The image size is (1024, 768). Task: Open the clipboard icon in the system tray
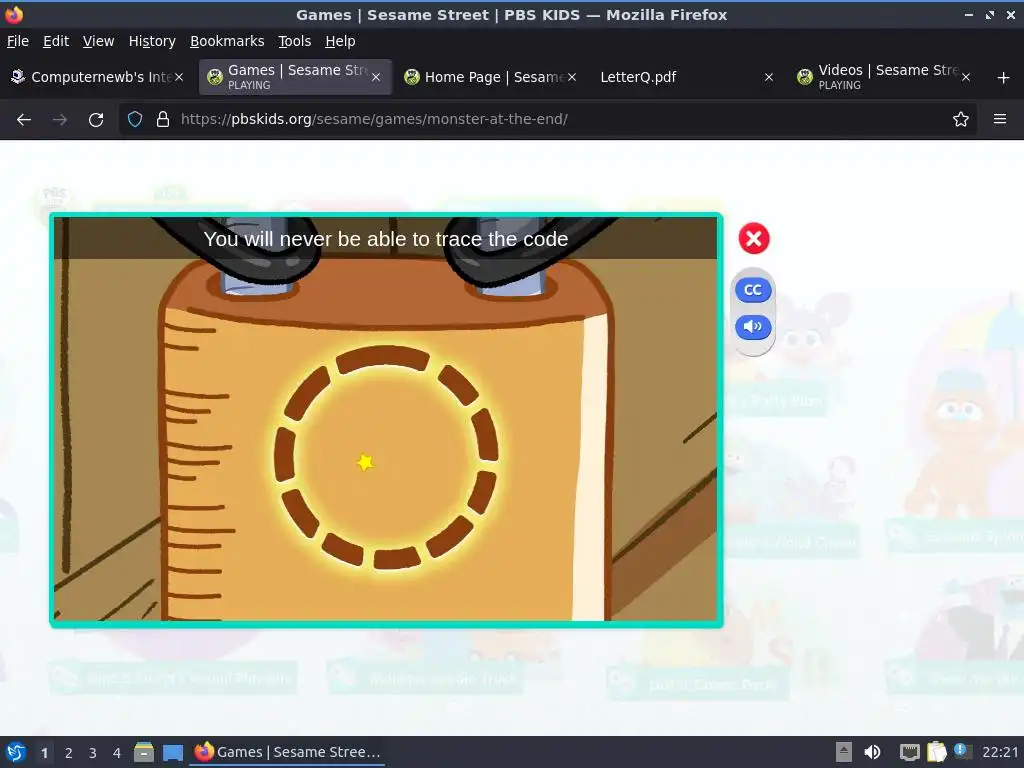click(936, 752)
